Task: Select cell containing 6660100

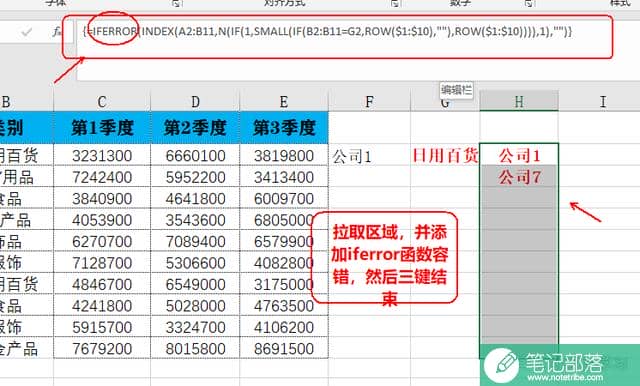Action: [x=195, y=155]
